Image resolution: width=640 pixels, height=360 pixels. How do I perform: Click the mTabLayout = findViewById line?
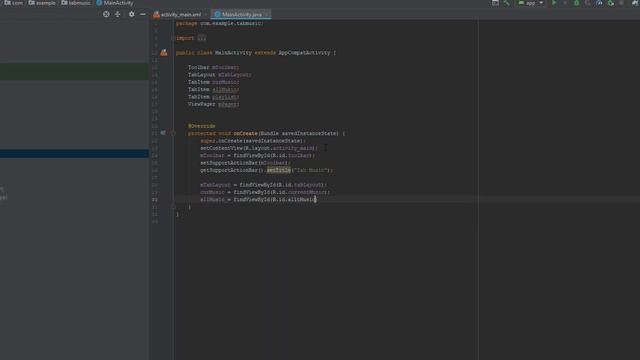pos(263,185)
